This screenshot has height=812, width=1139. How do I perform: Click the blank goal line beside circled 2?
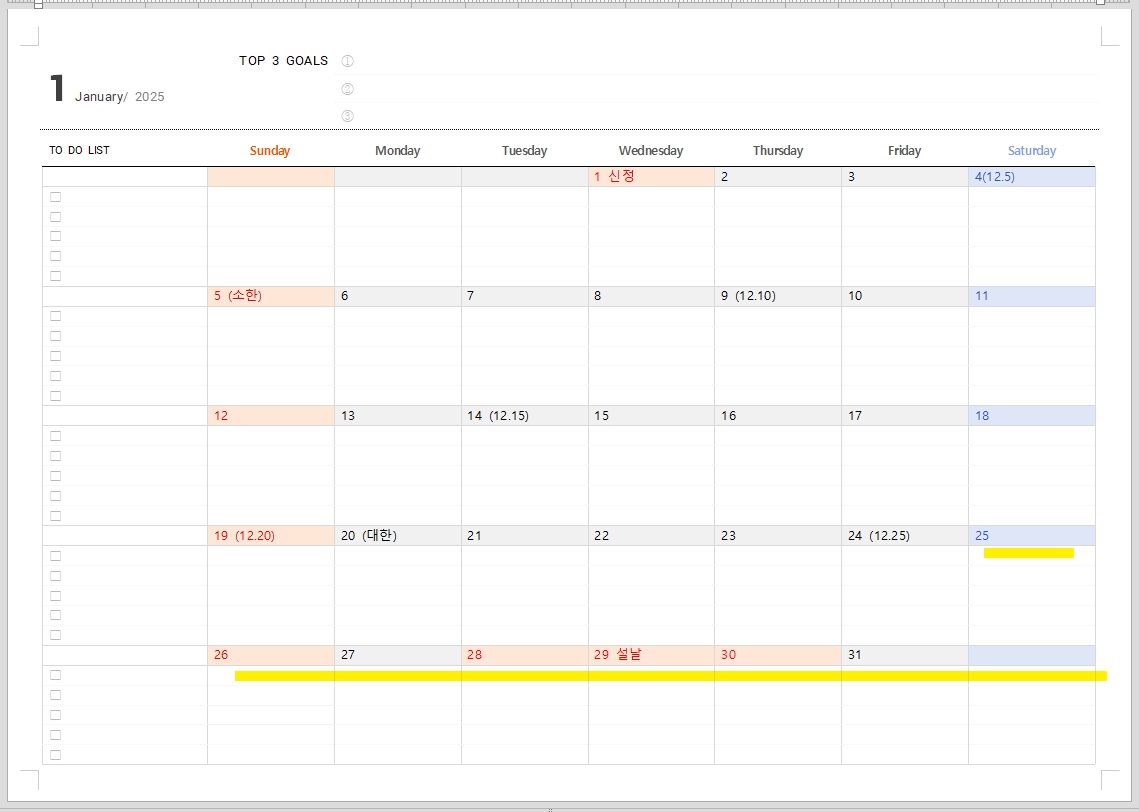[726, 89]
